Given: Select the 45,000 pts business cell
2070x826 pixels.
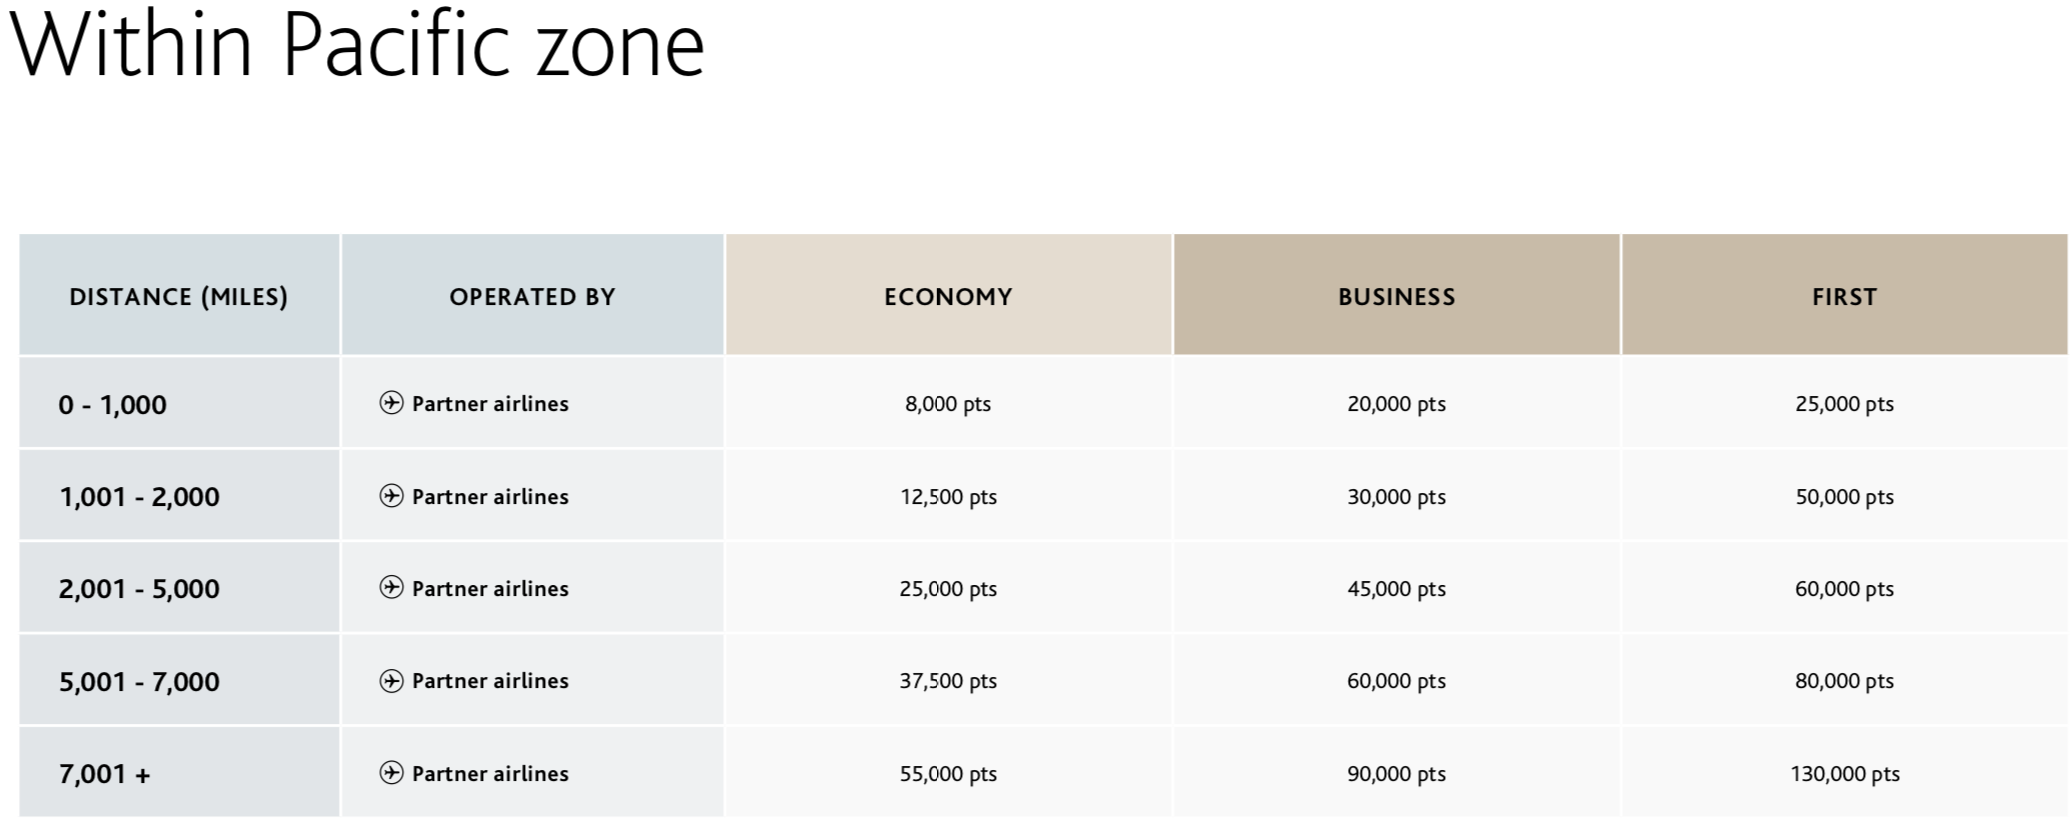Looking at the screenshot, I should point(1396,588).
